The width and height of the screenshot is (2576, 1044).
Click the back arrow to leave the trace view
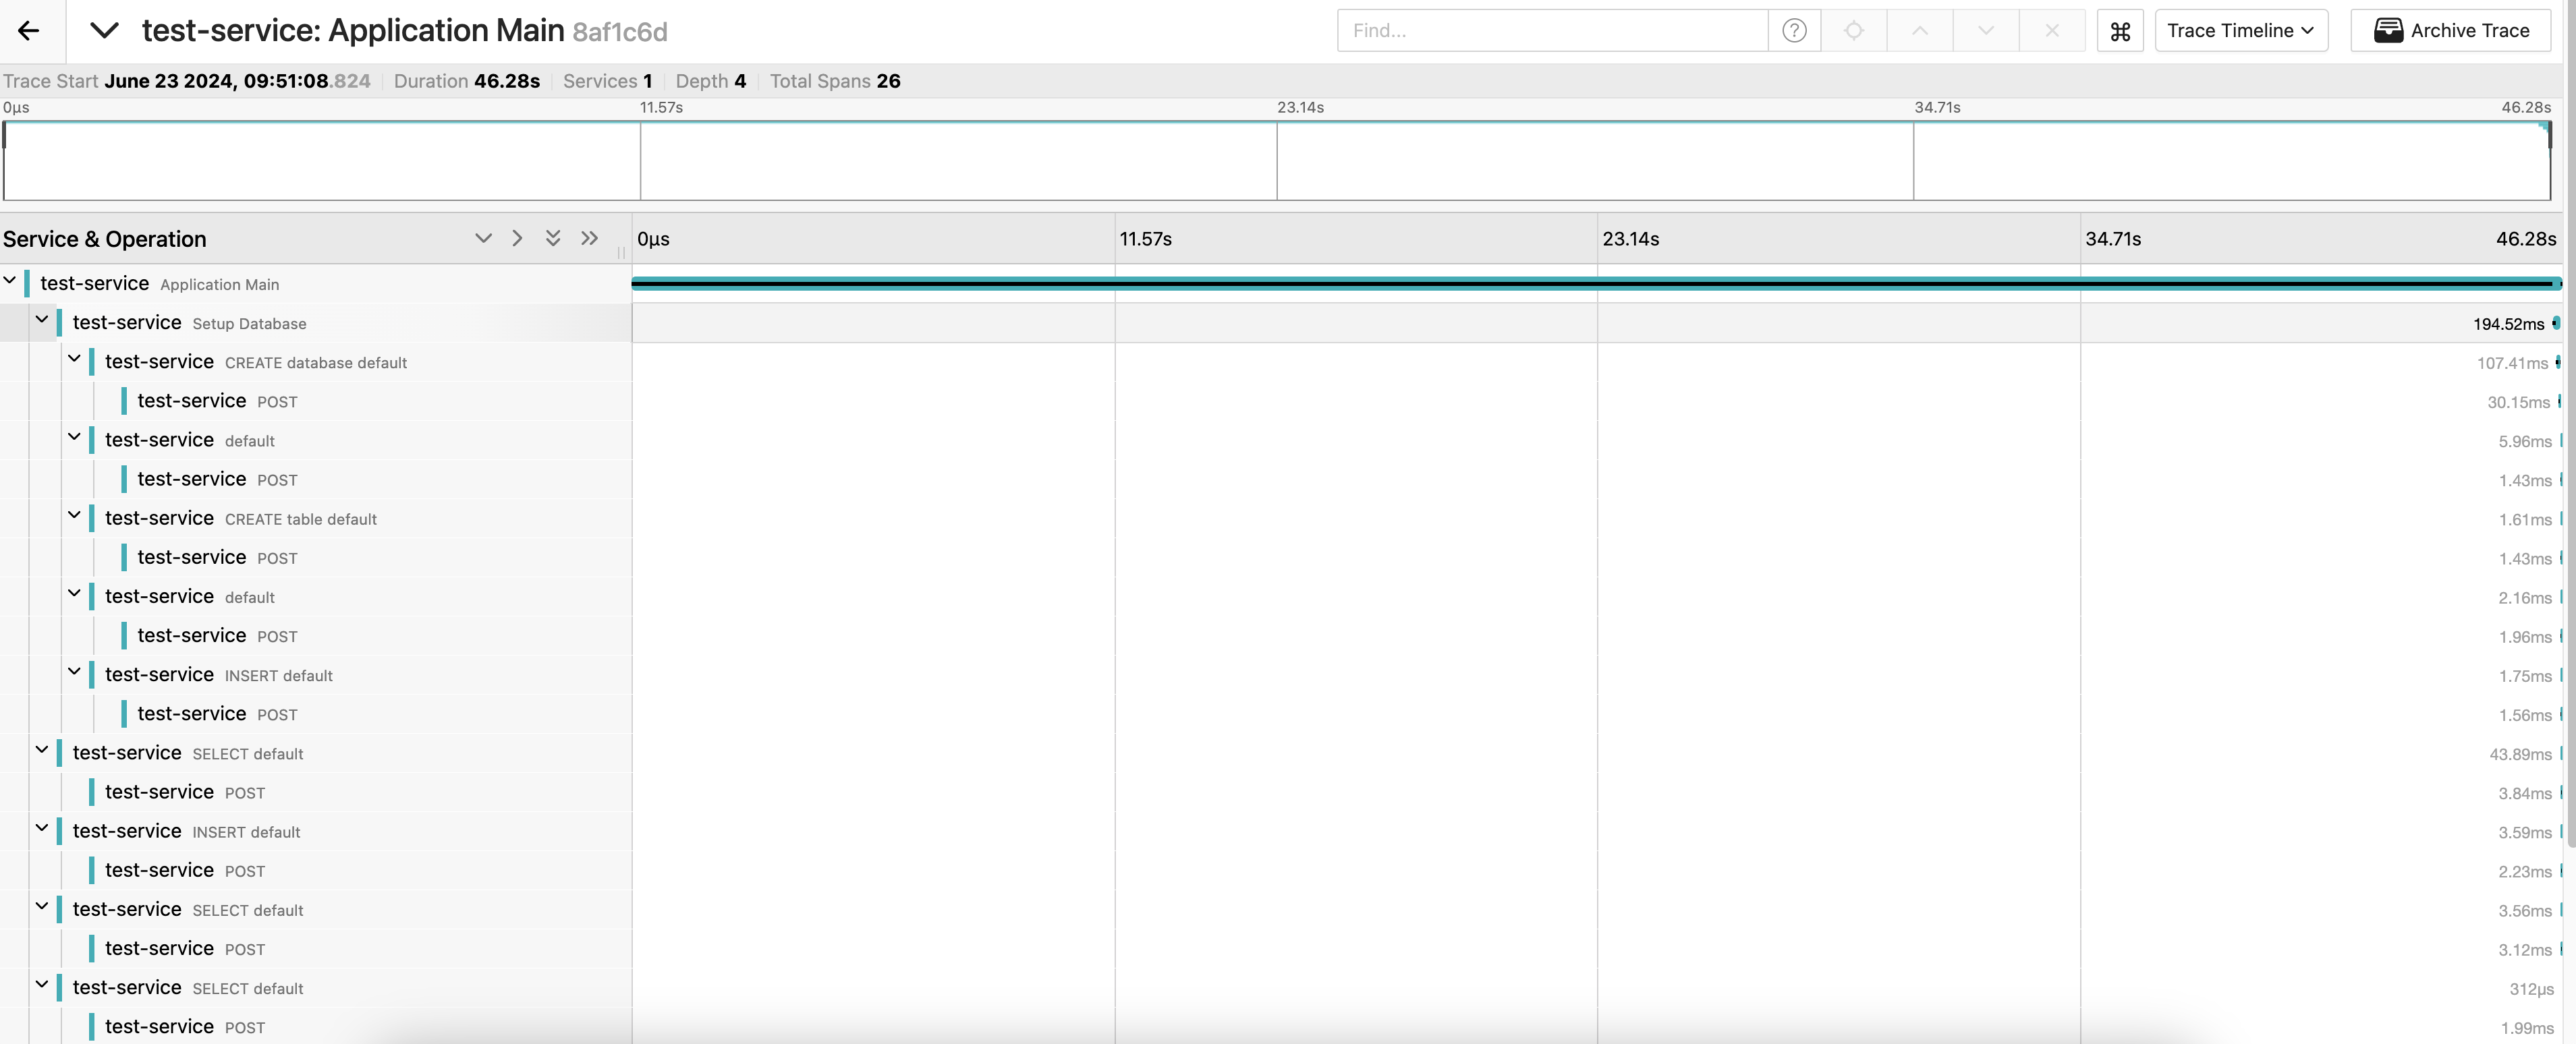pos(29,30)
